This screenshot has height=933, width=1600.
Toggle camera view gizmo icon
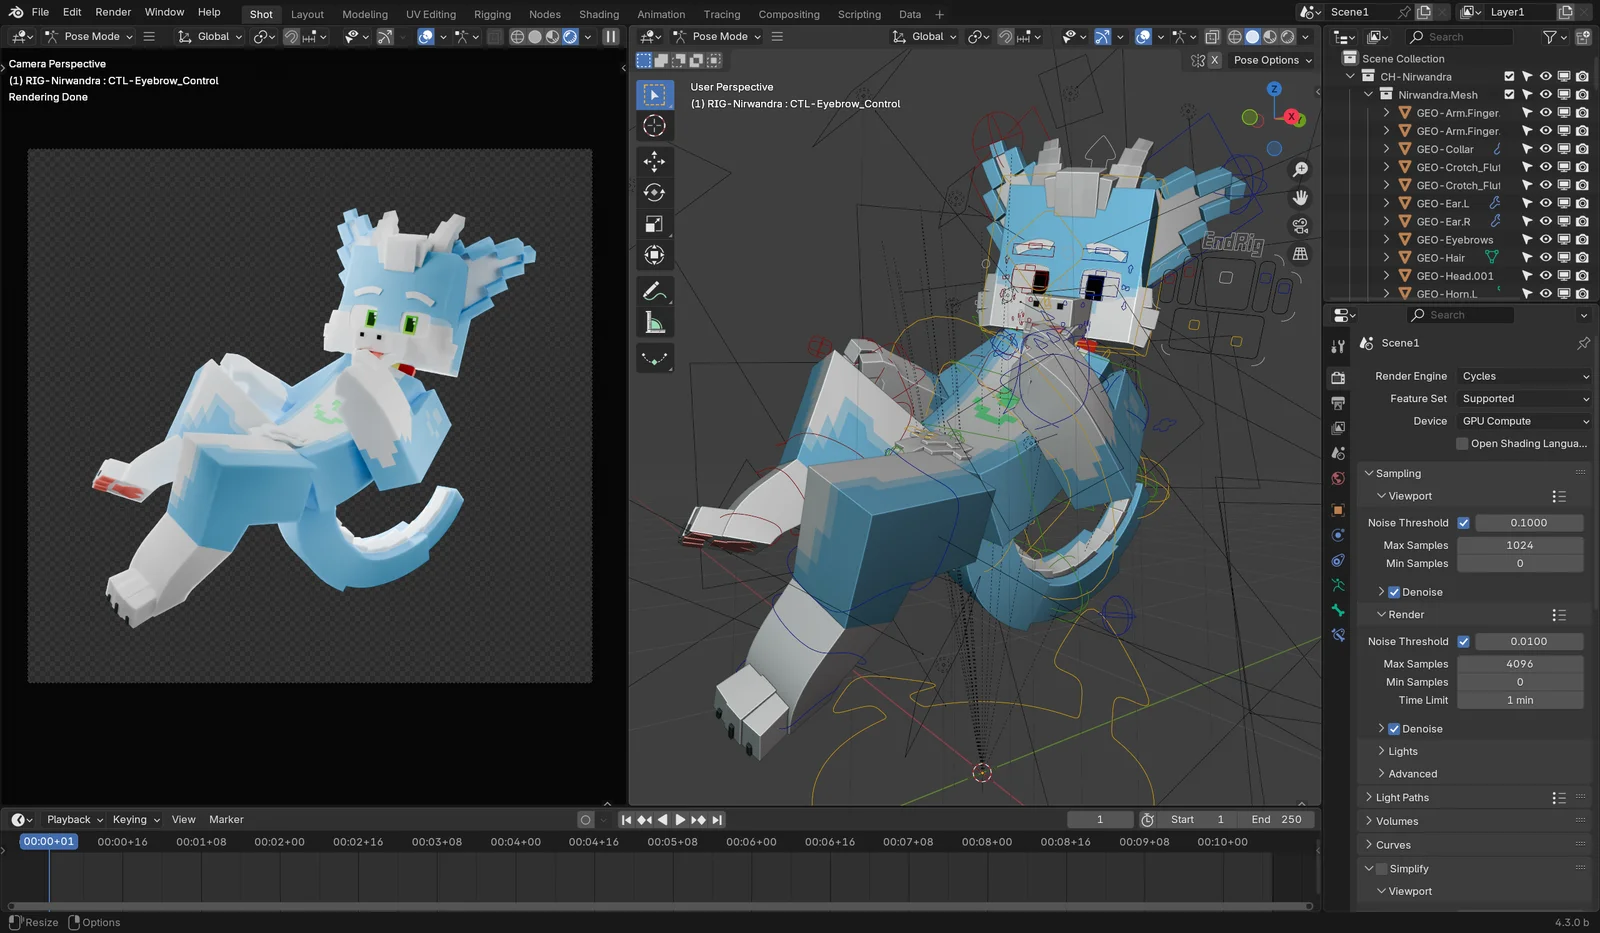tap(1300, 226)
